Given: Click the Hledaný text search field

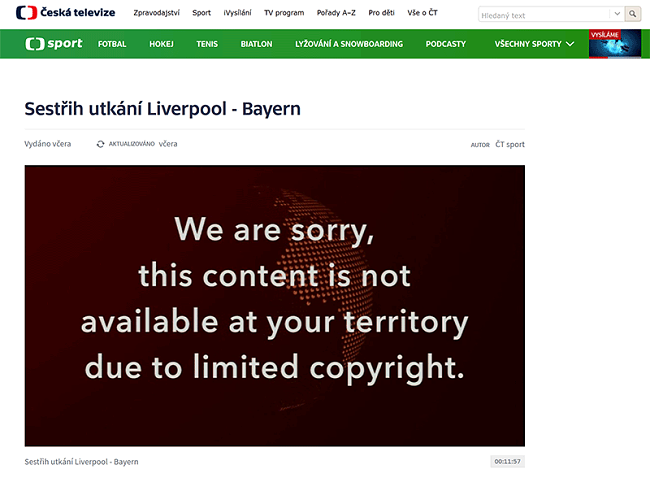Looking at the screenshot, I should [x=544, y=14].
